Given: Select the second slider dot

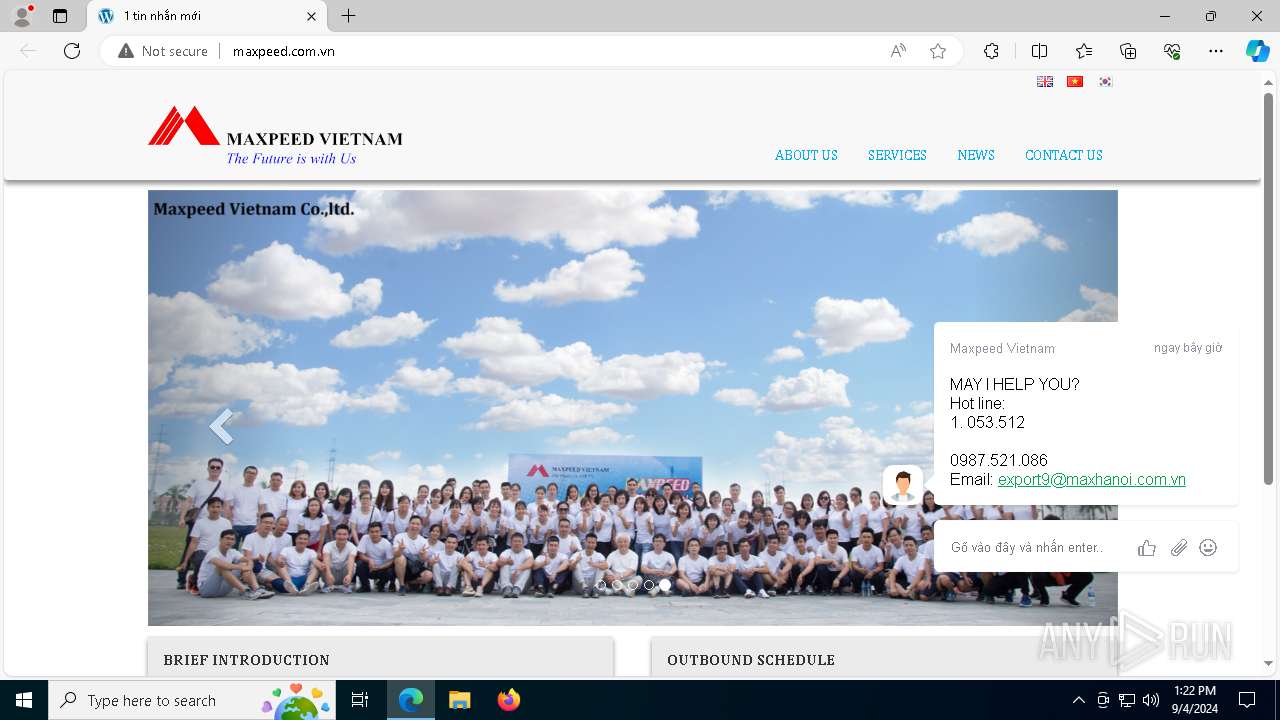Looking at the screenshot, I should [617, 585].
